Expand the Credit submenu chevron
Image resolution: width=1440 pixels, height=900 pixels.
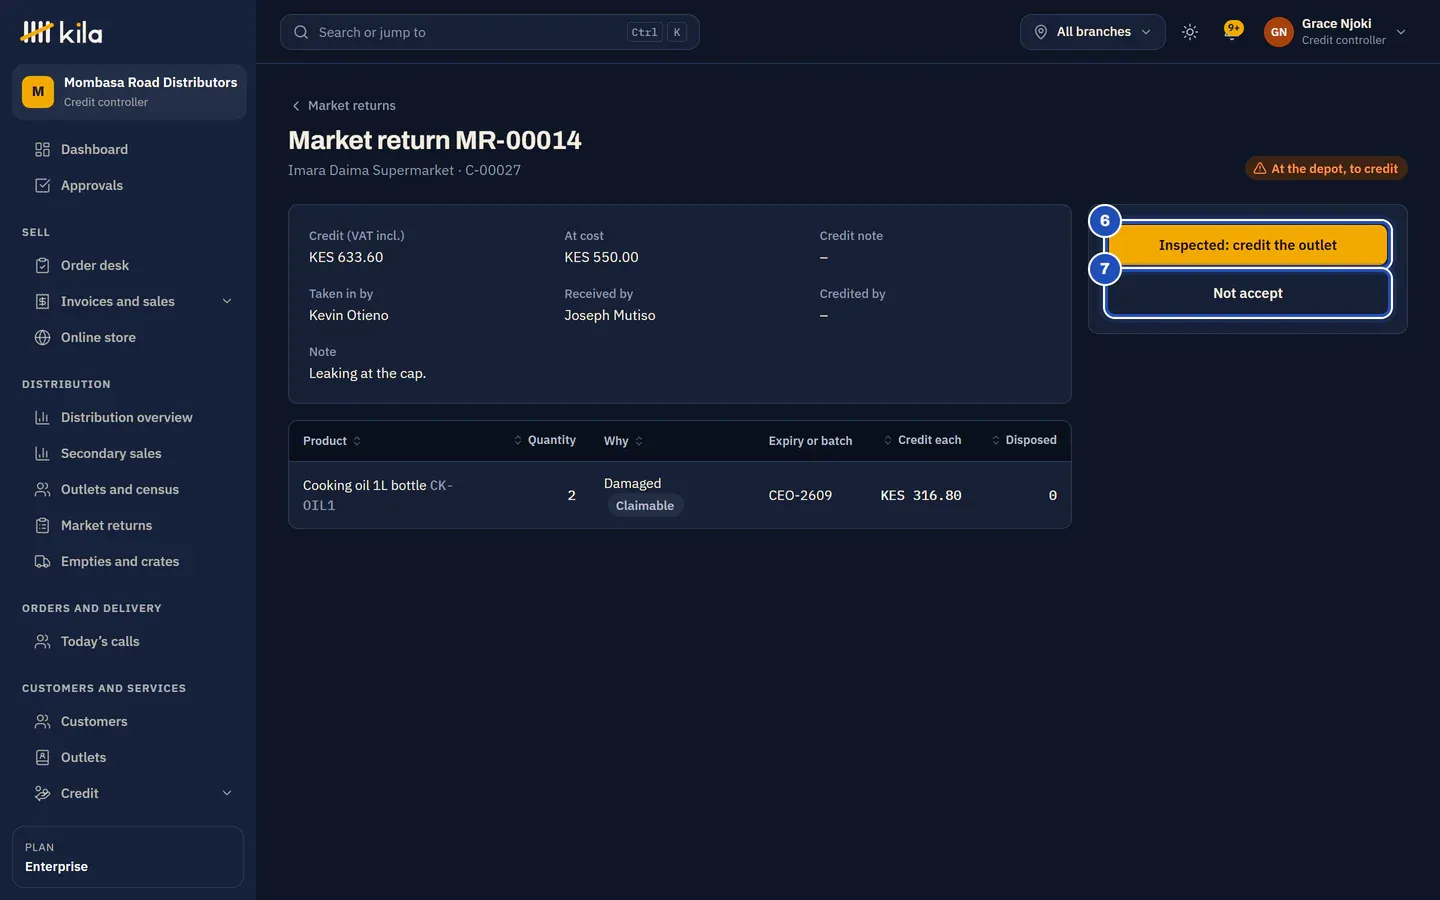pyautogui.click(x=227, y=794)
